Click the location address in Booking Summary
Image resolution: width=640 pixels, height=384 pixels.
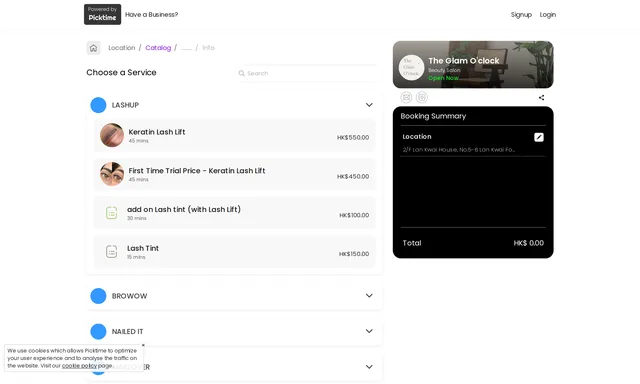(459, 150)
